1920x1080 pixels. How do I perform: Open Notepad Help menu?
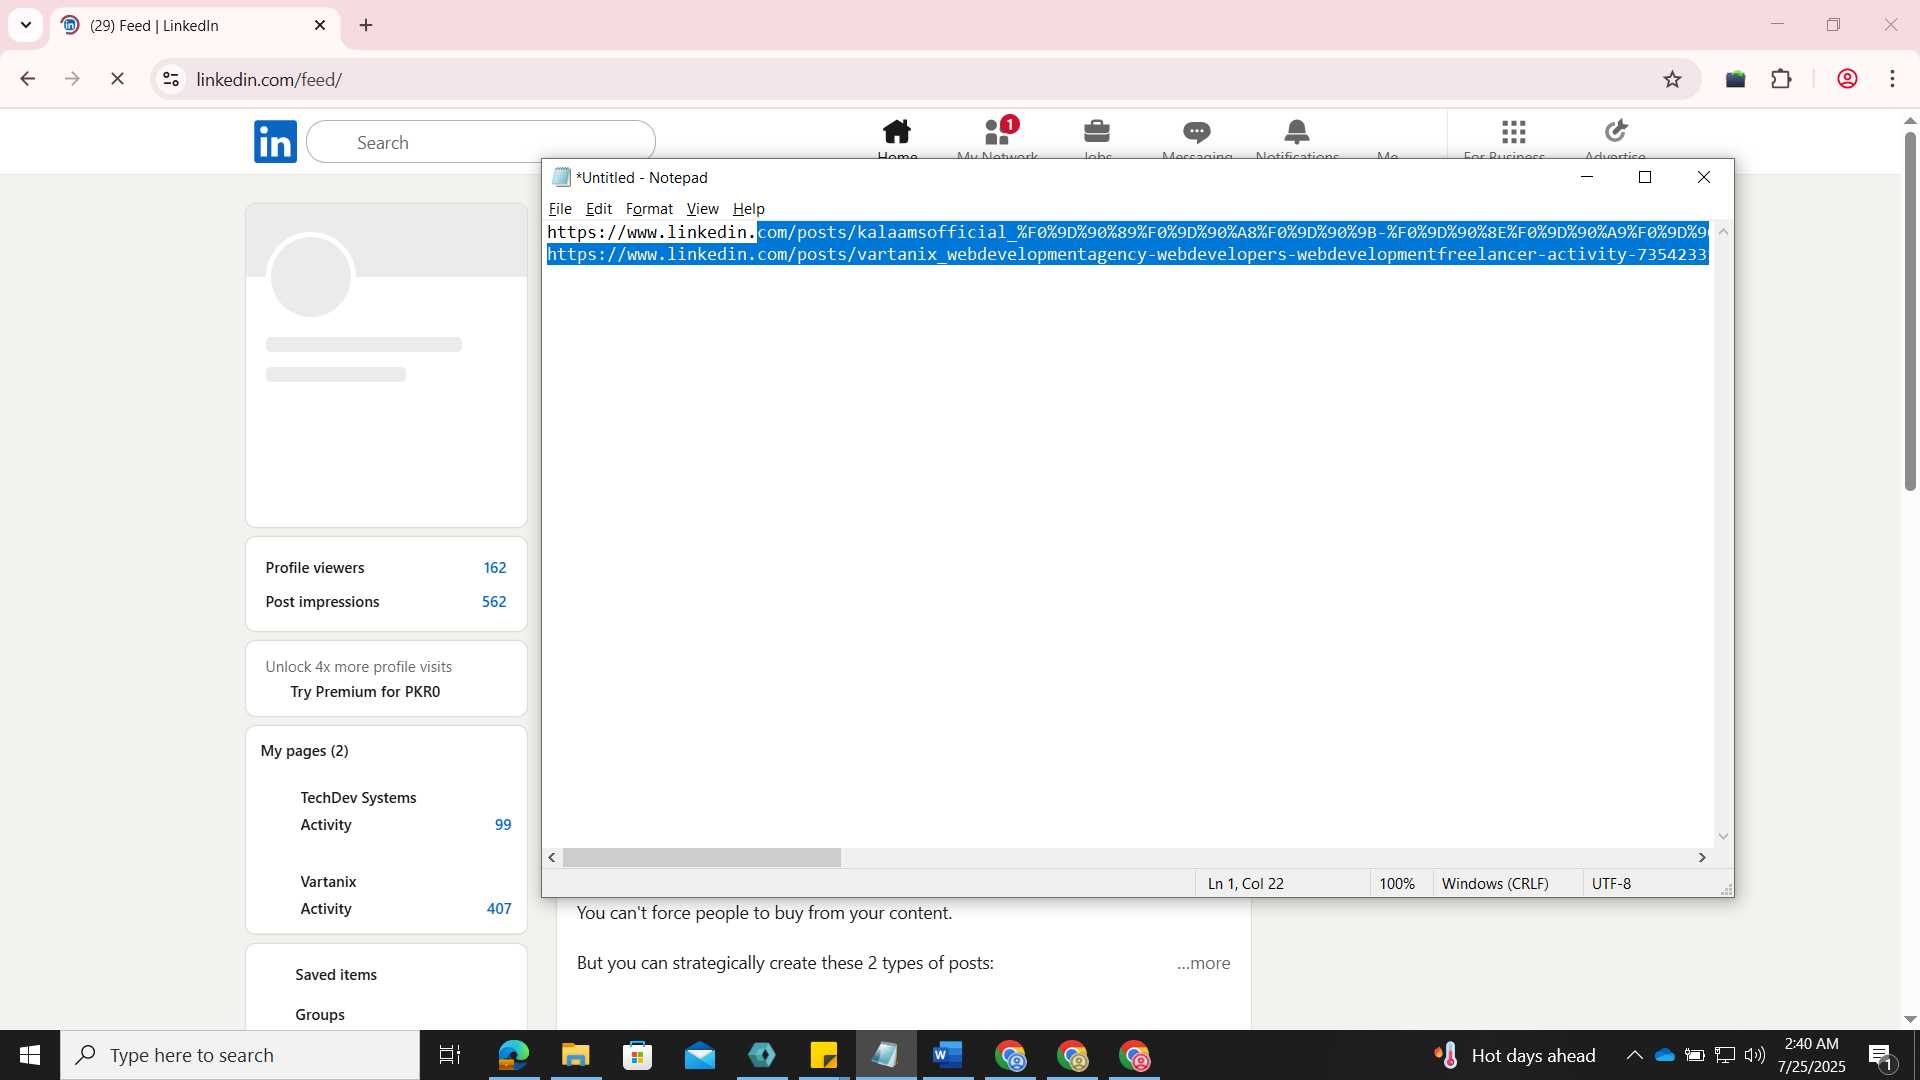[748, 208]
